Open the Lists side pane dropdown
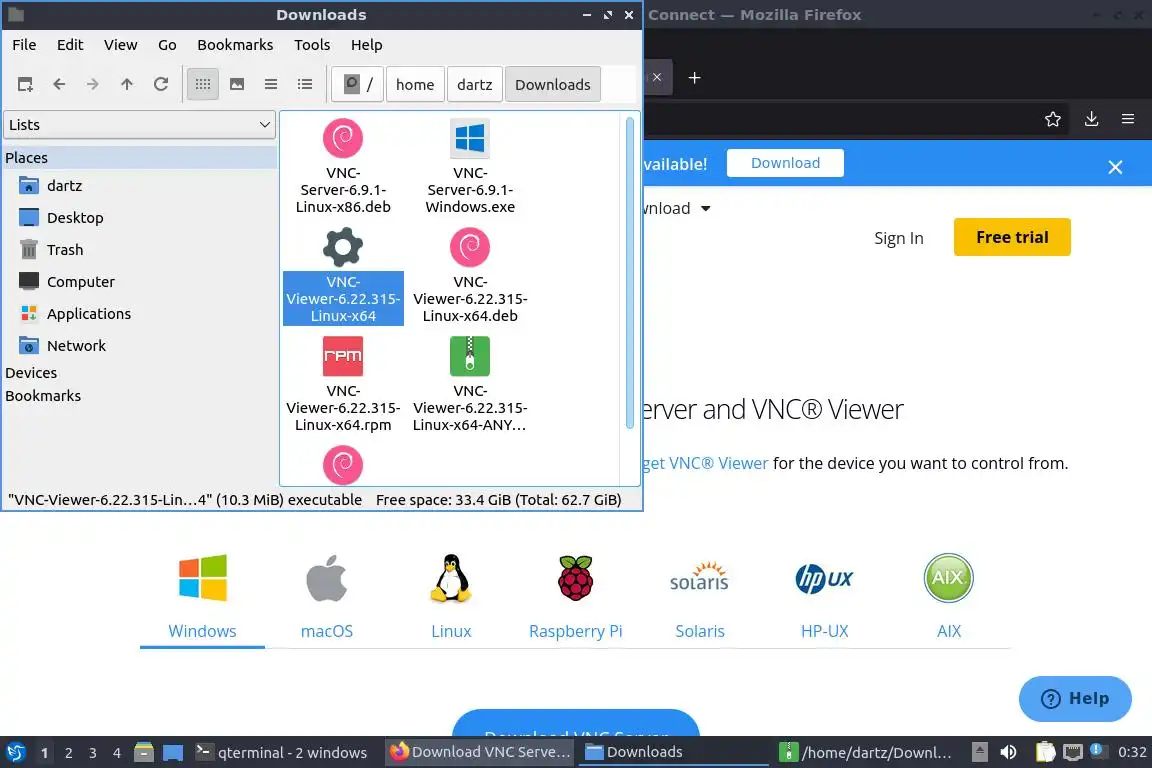1152x768 pixels. pyautogui.click(x=140, y=125)
